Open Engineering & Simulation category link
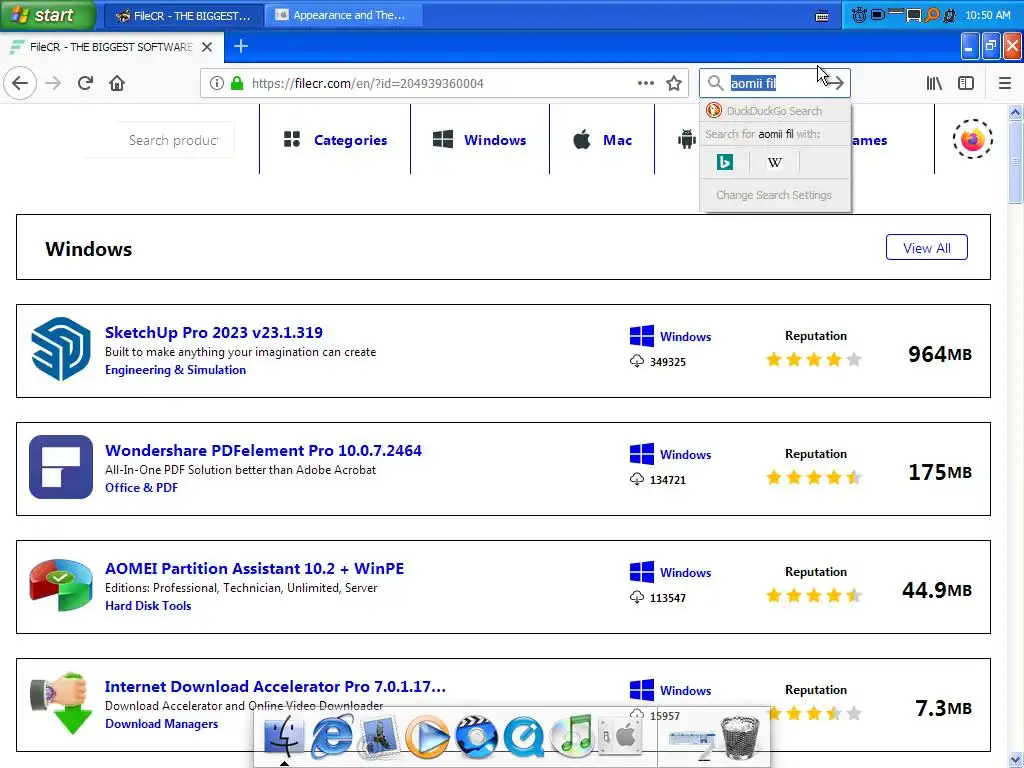 (175, 370)
